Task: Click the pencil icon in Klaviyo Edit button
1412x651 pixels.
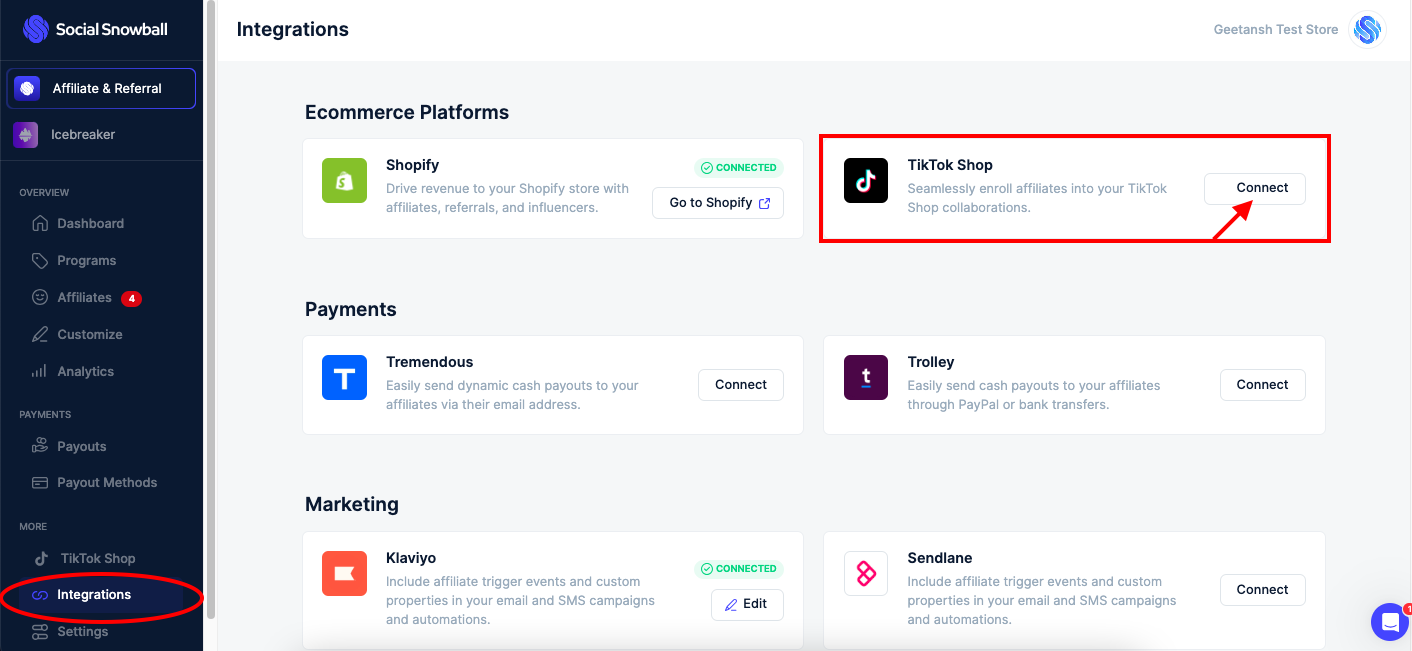Action: point(731,605)
